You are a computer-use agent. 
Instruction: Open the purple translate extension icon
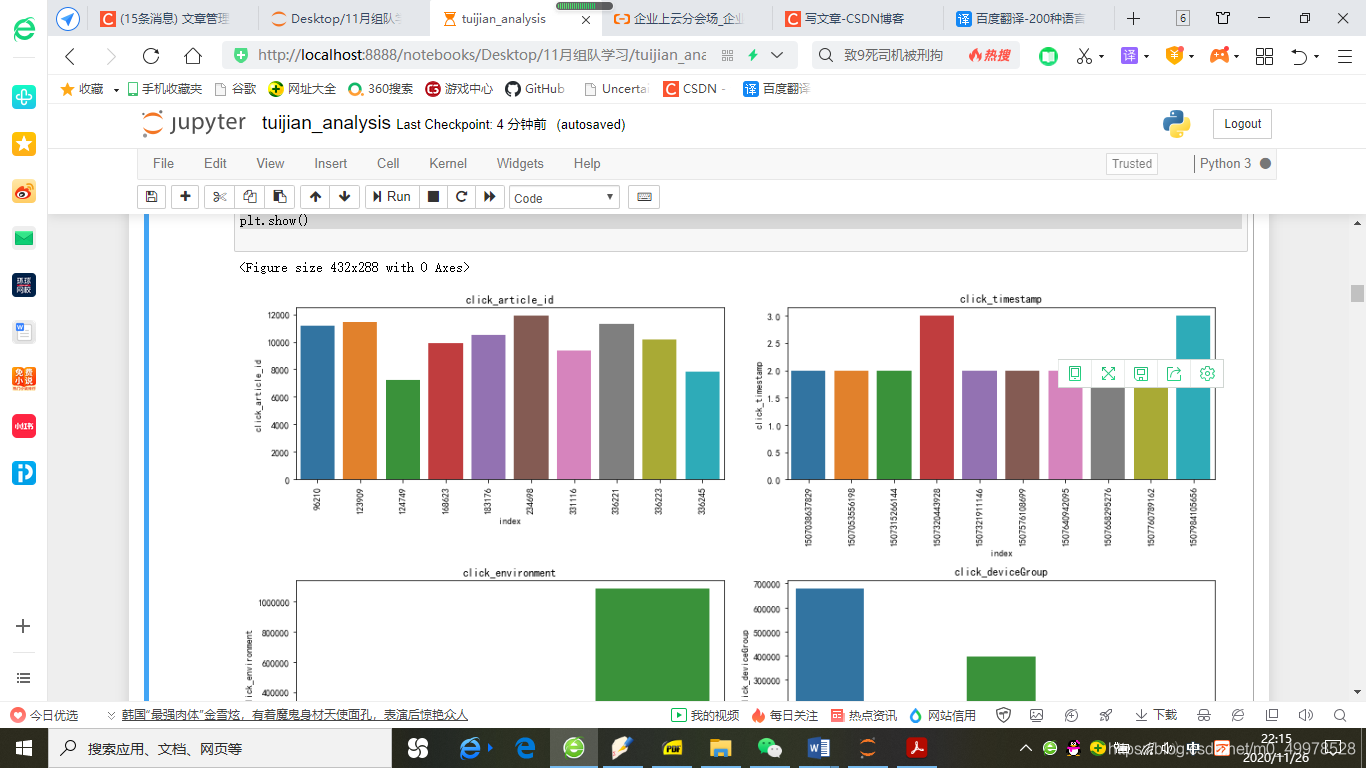[1129, 56]
